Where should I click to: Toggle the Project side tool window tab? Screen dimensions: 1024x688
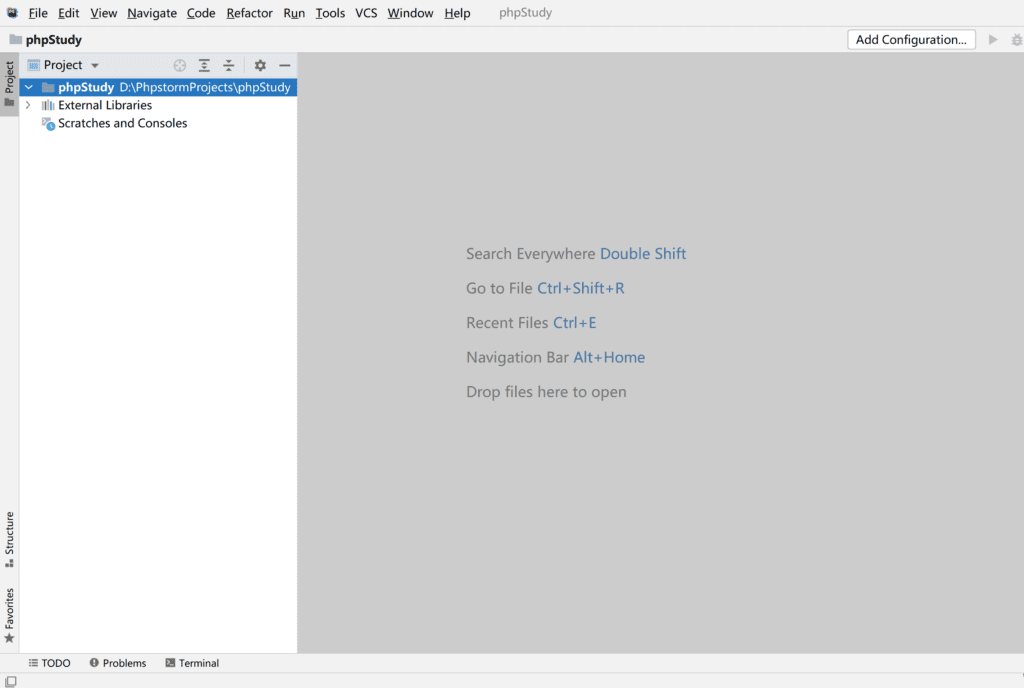coord(9,84)
